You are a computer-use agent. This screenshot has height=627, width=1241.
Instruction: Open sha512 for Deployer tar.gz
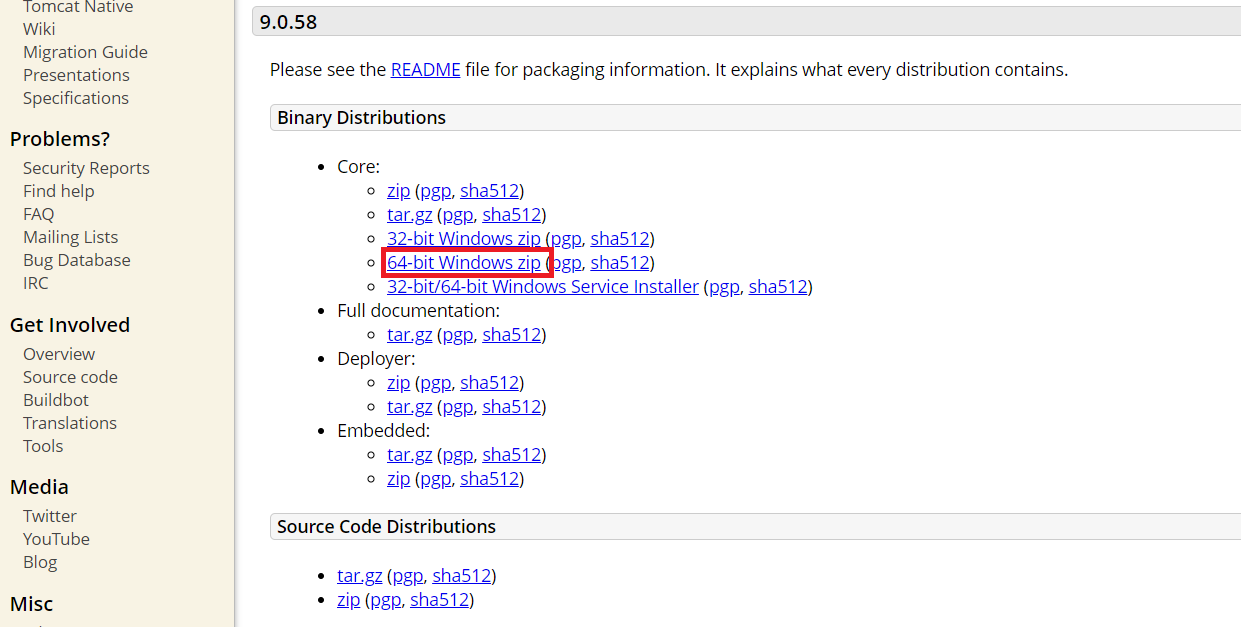pyautogui.click(x=511, y=407)
